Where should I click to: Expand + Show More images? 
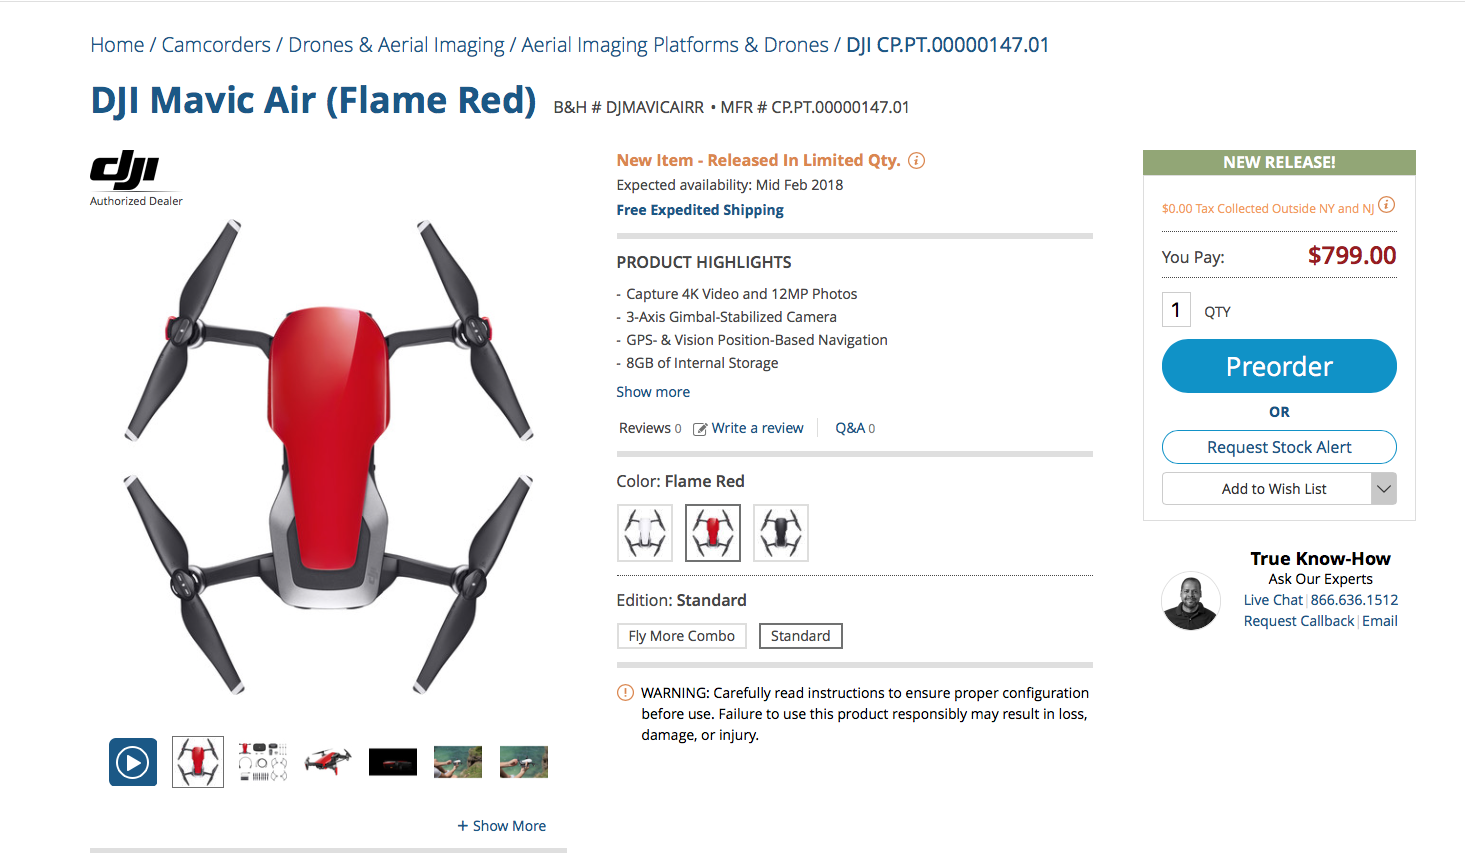[x=502, y=826]
